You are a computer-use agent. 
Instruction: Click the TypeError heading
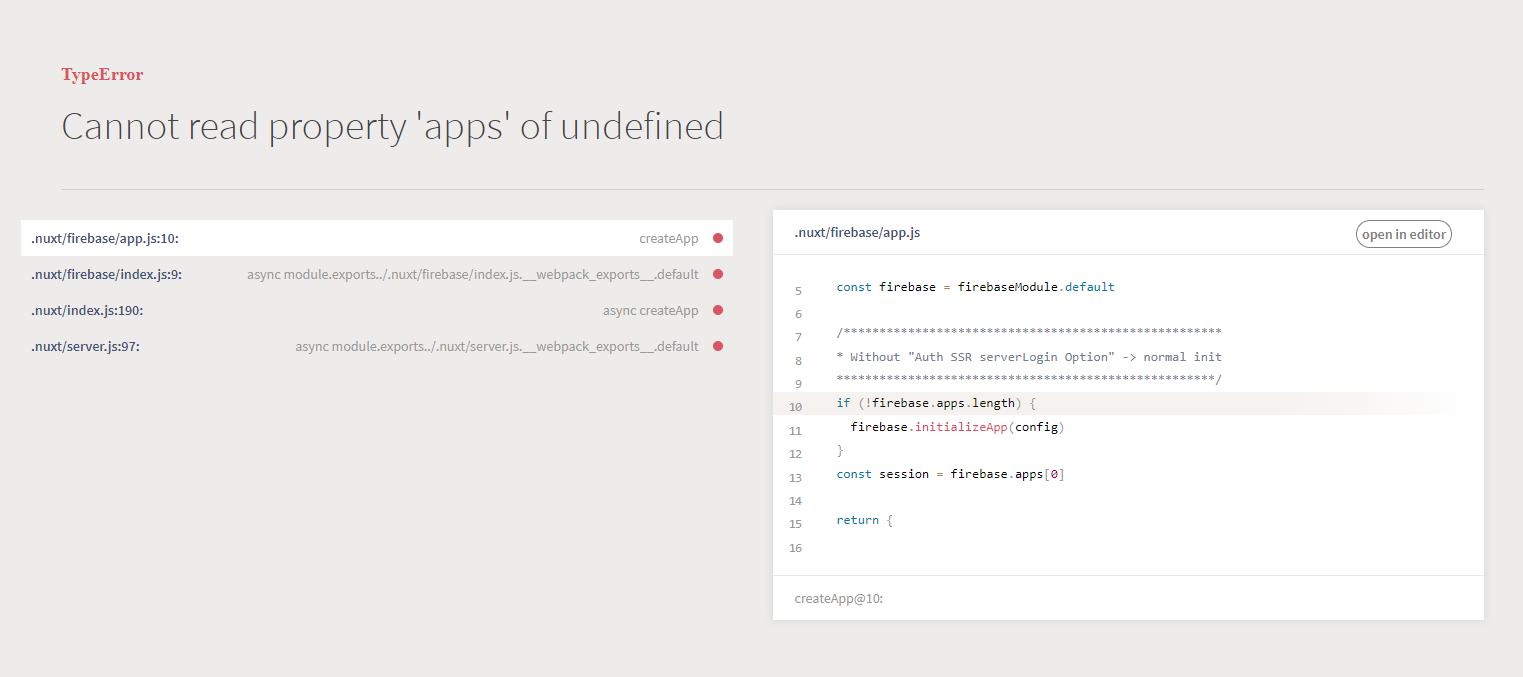[x=102, y=74]
